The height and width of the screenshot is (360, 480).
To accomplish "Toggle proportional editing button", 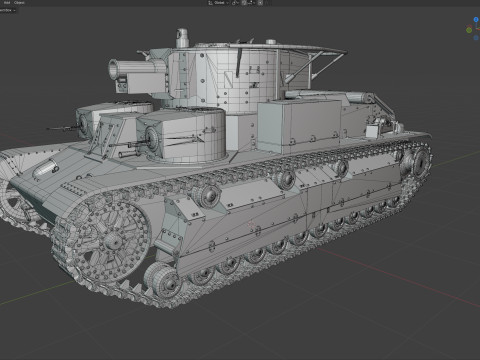I will point(260,3).
